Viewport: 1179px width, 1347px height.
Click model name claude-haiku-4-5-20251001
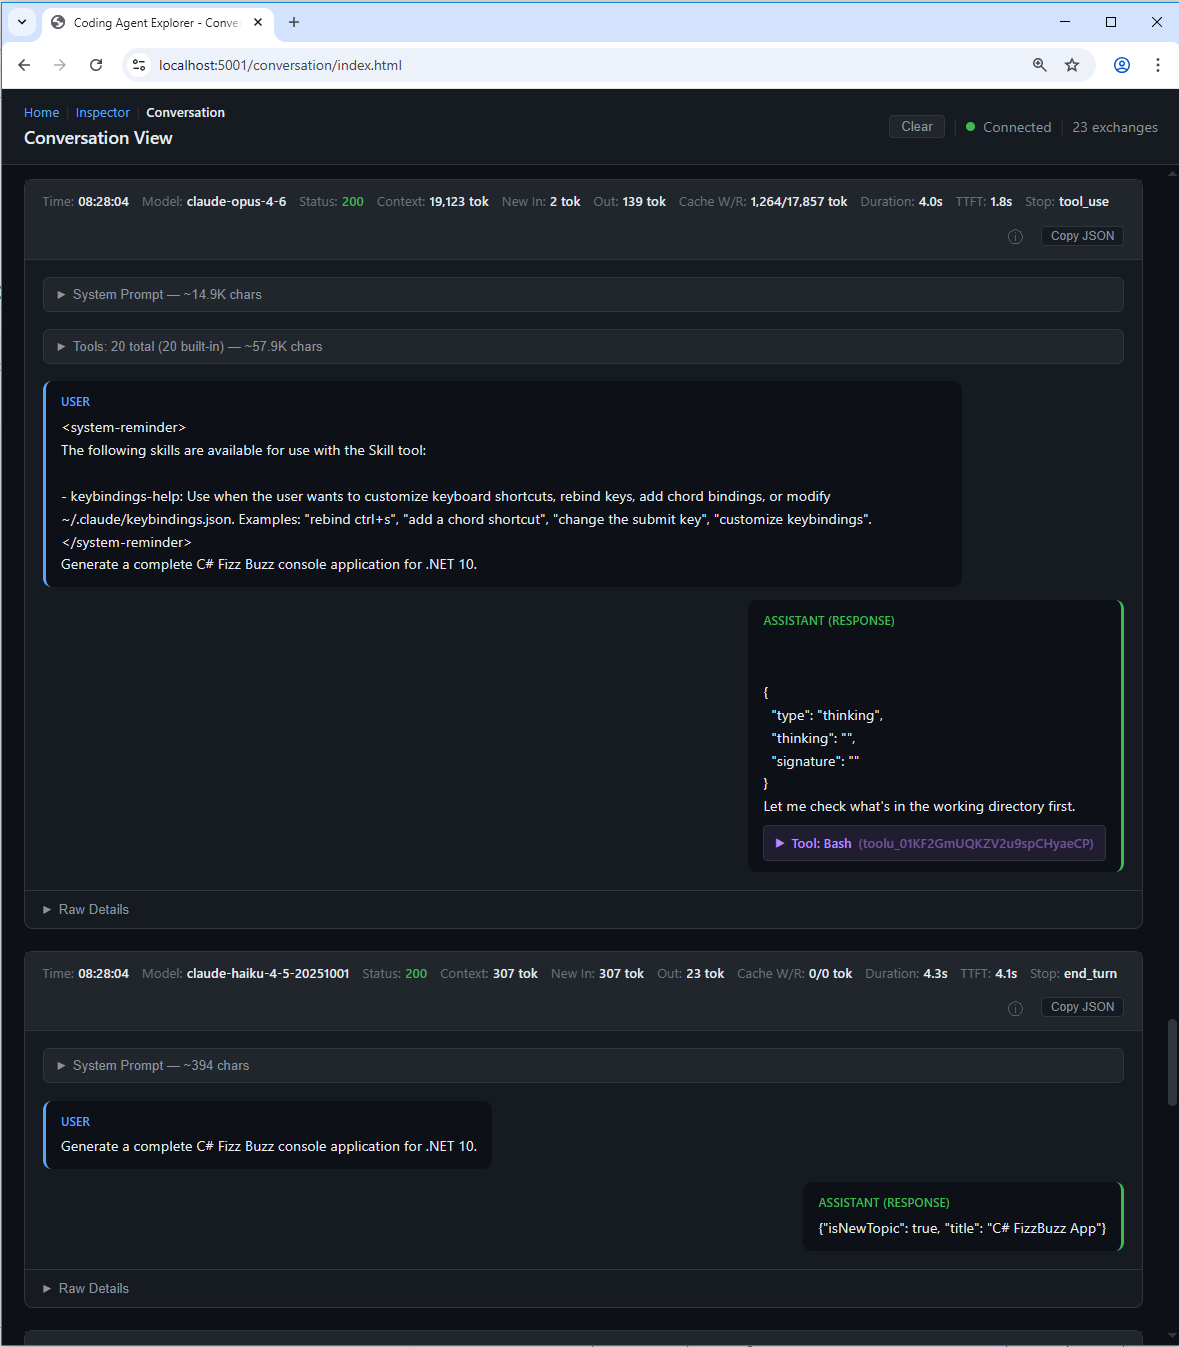coord(268,974)
